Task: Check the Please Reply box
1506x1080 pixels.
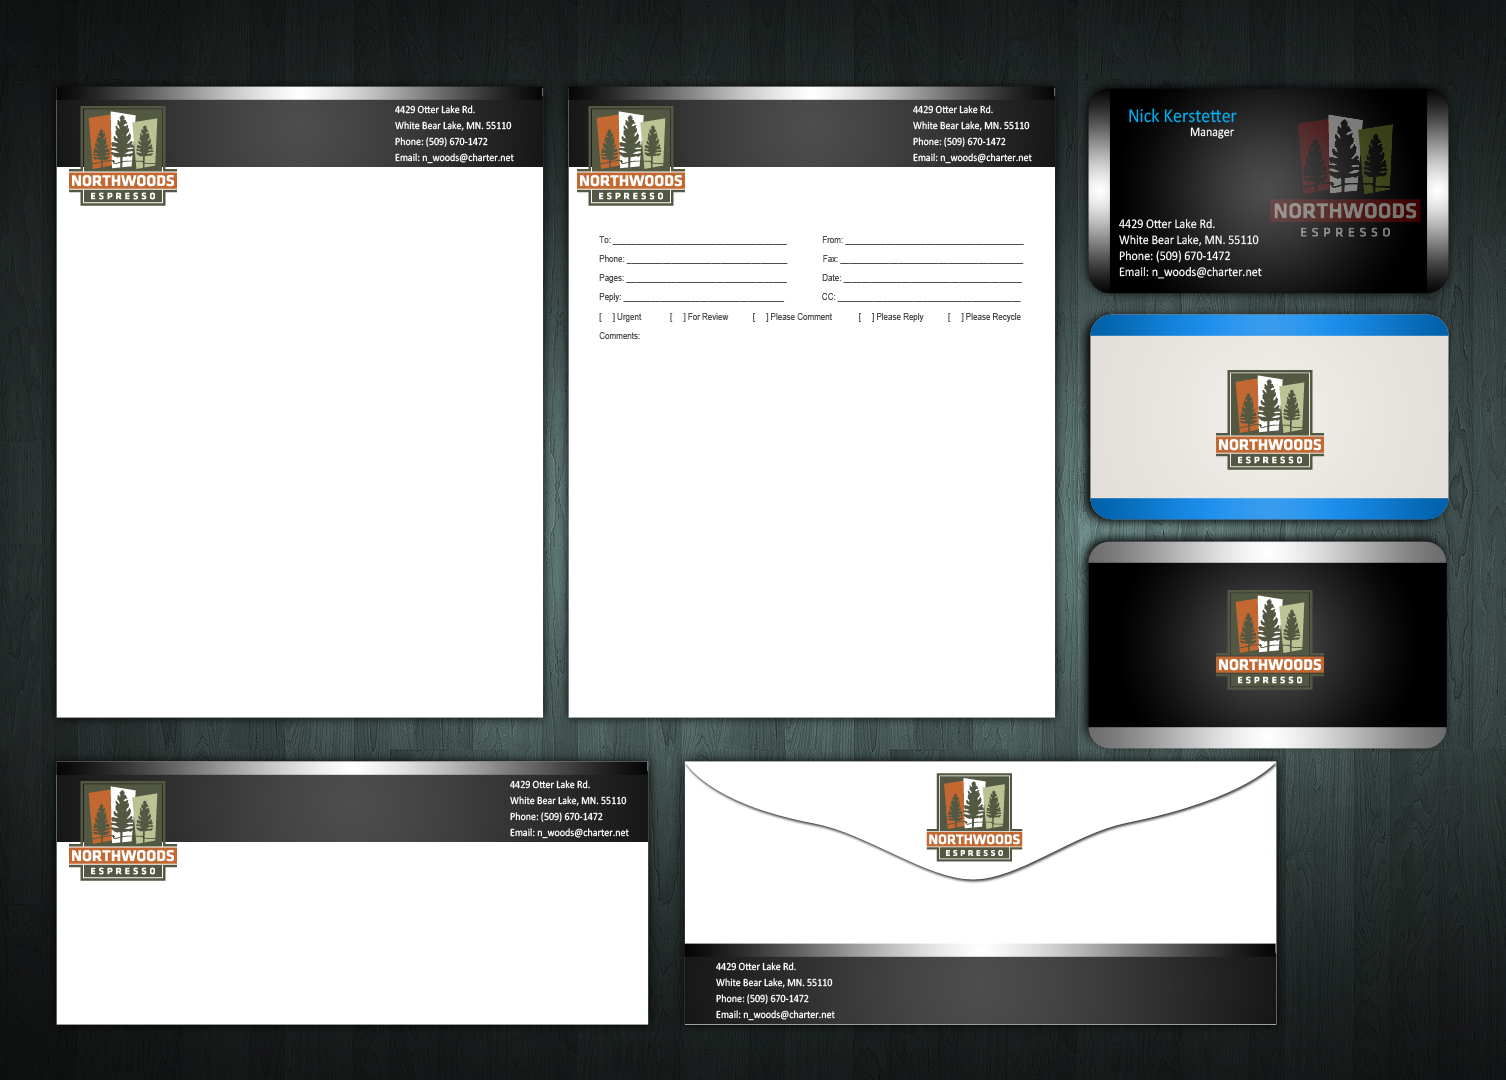Action: (x=866, y=317)
